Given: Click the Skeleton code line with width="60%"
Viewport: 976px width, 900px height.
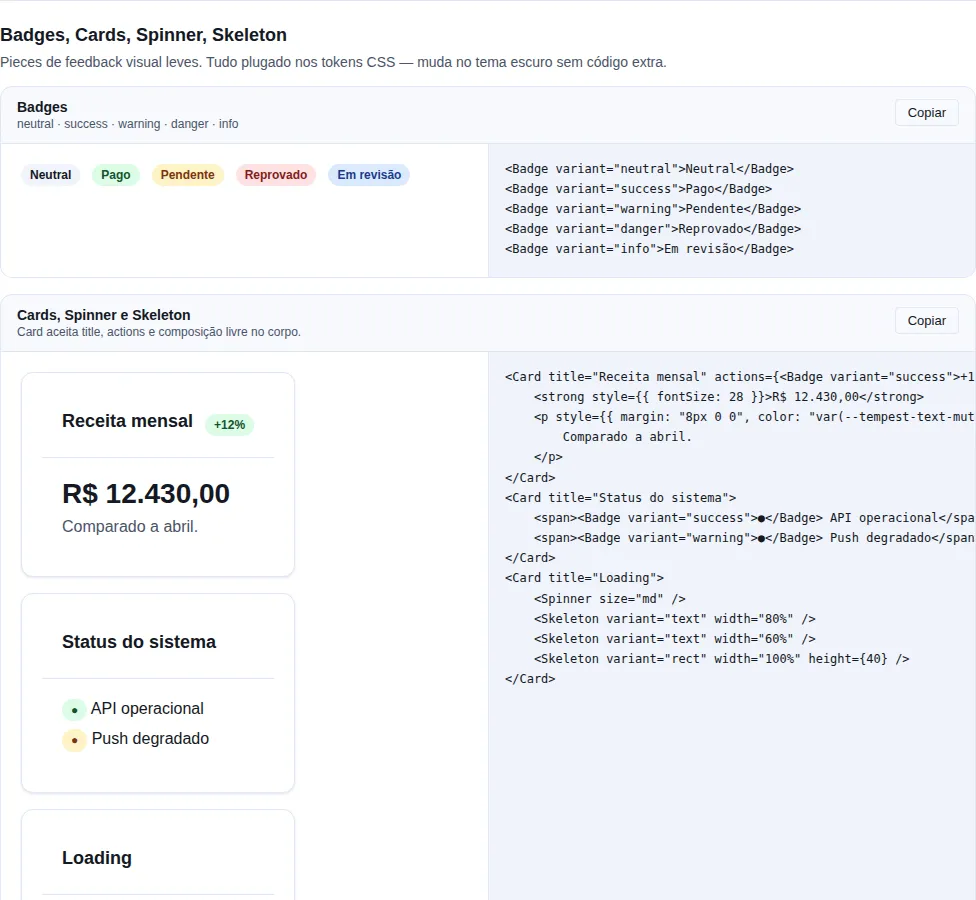Looking at the screenshot, I should click(x=675, y=639).
